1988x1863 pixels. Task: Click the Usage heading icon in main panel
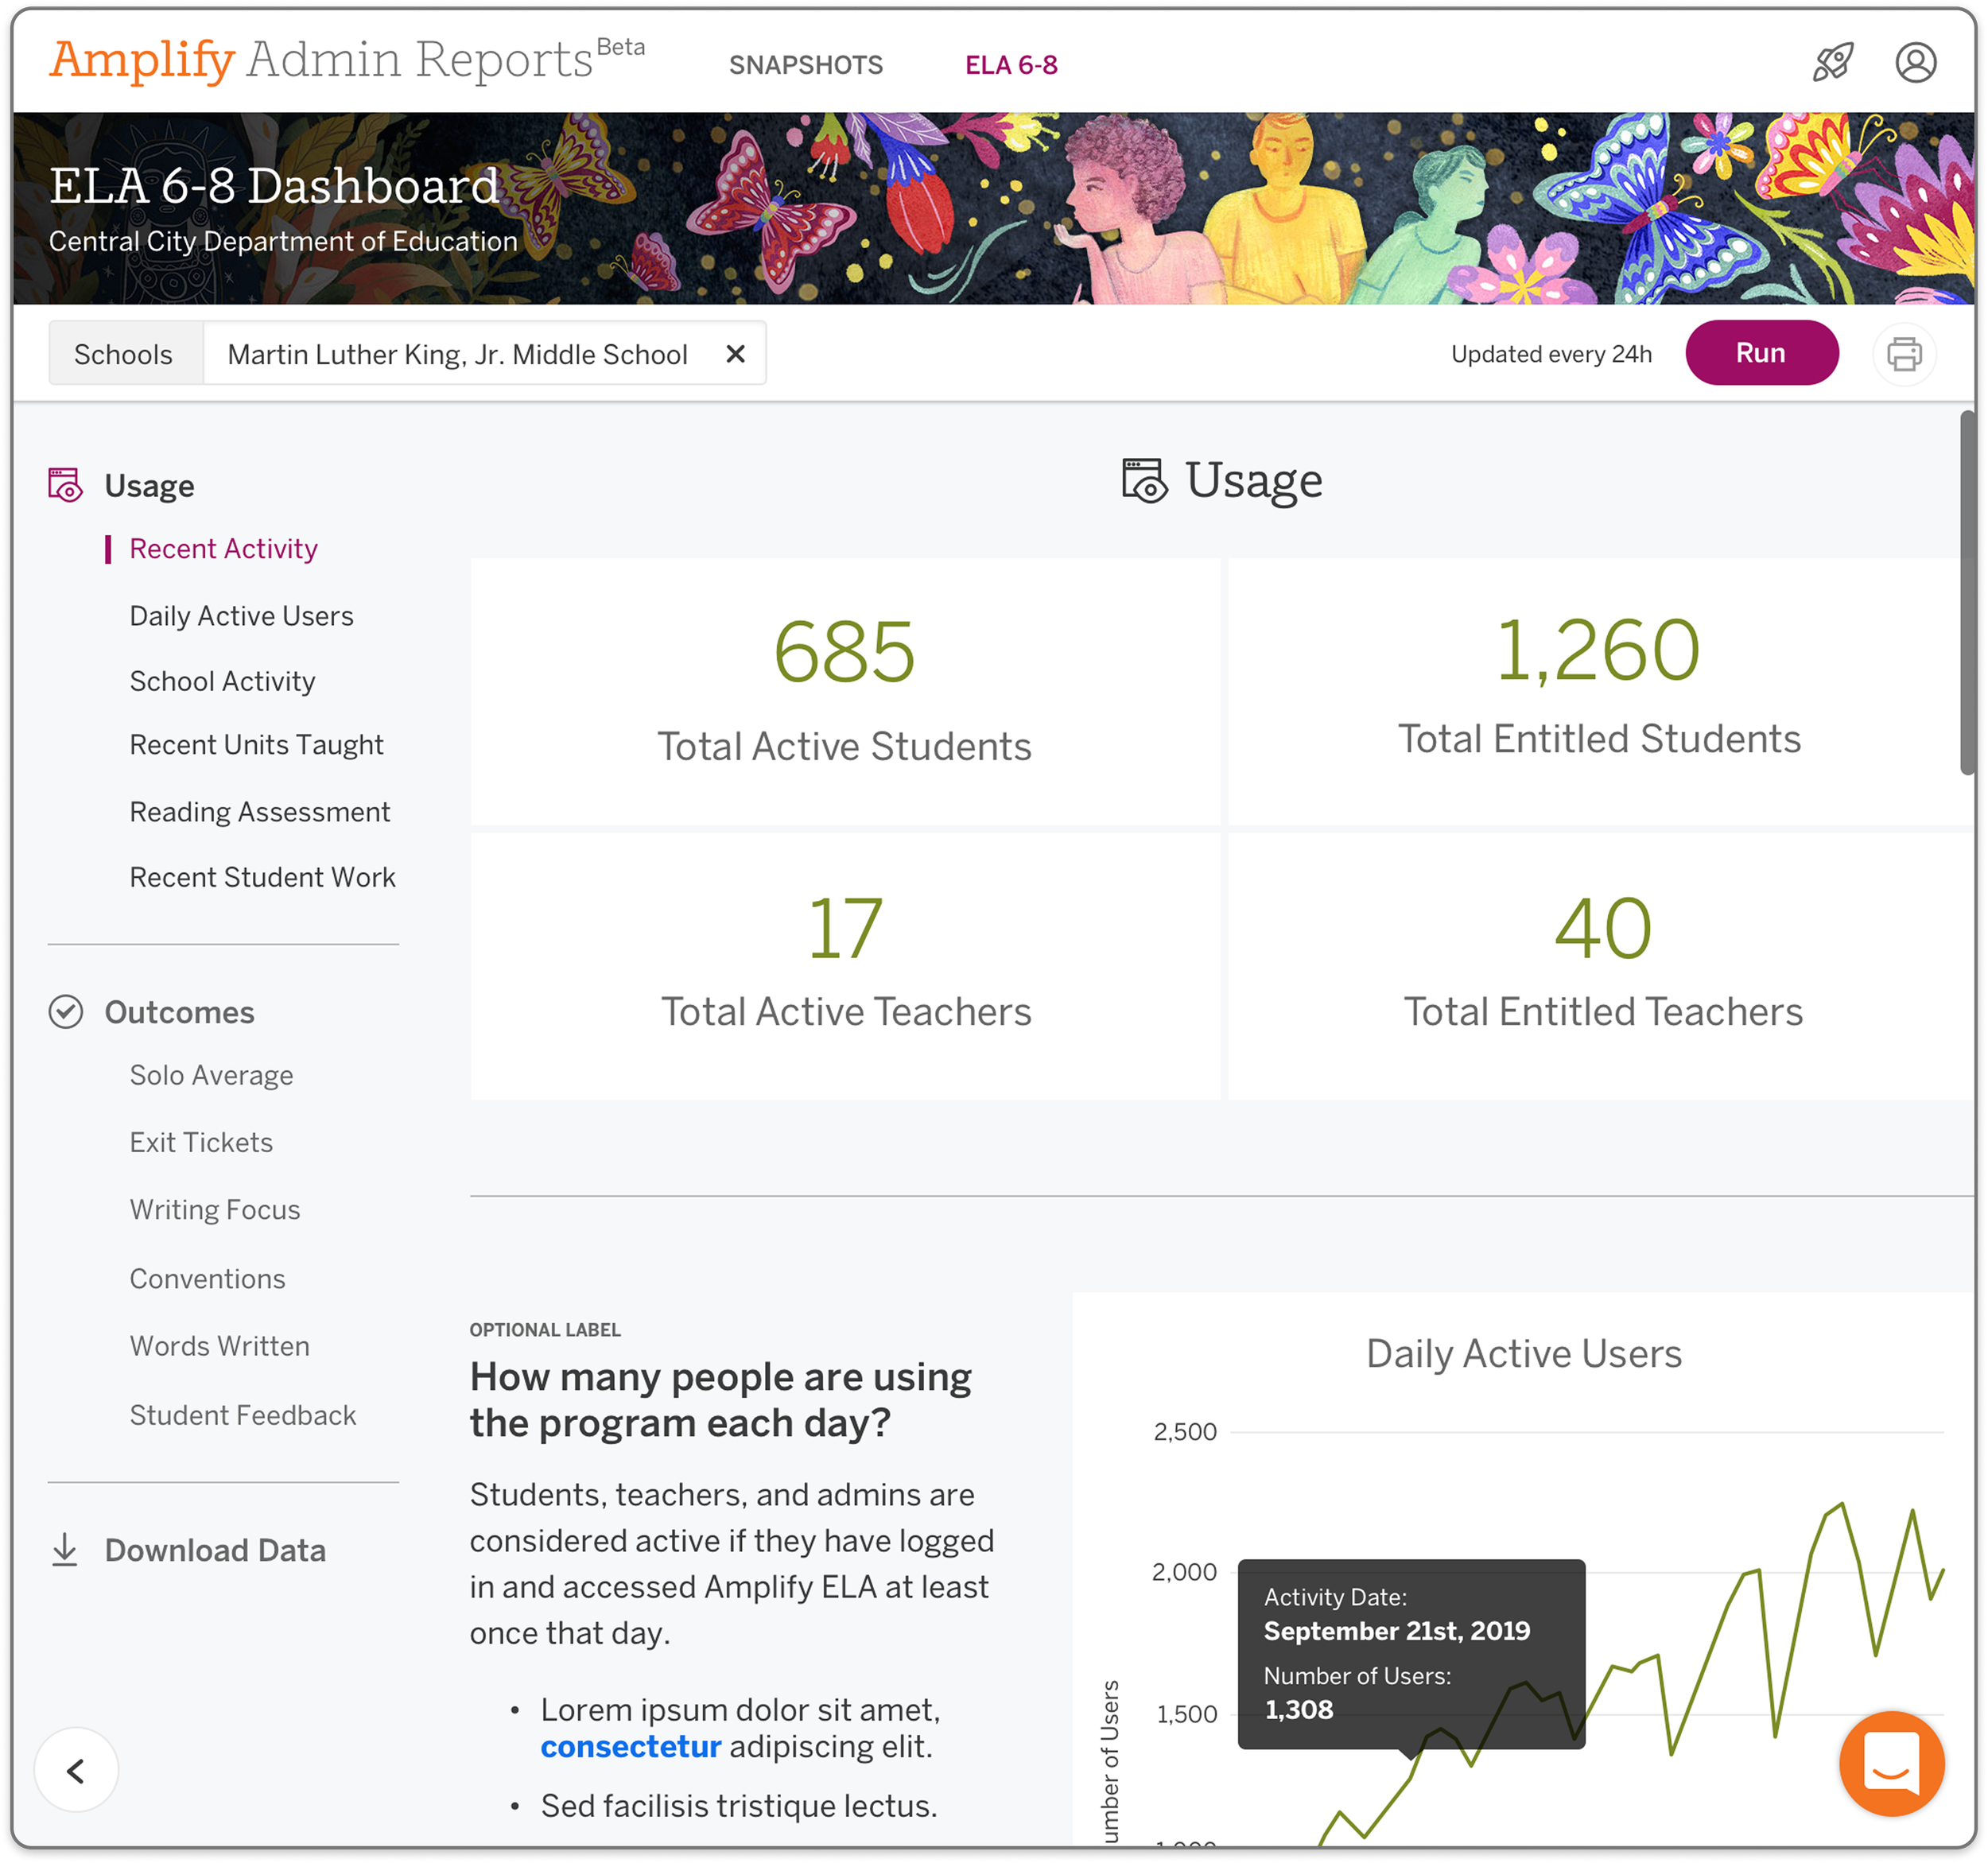[1144, 481]
